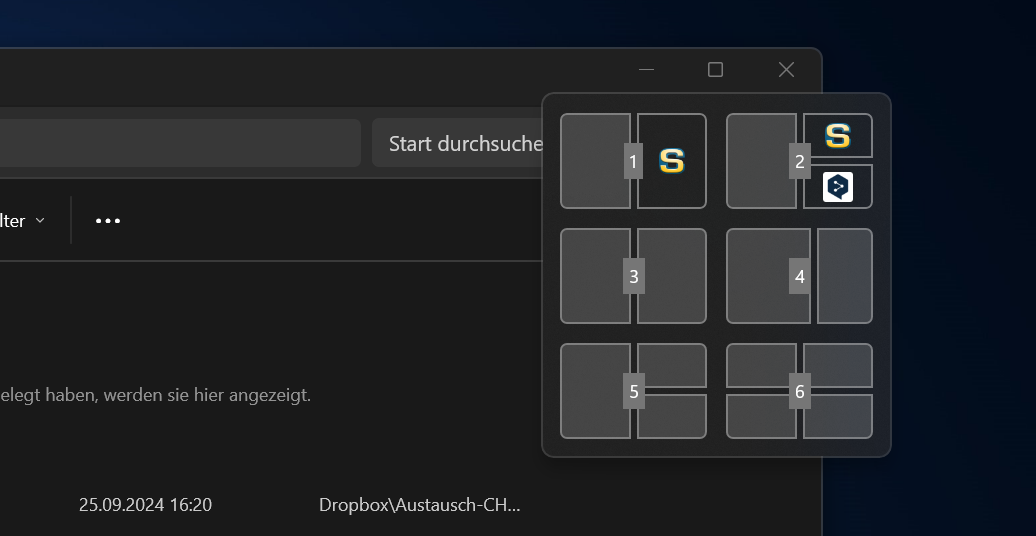
Task: Open the three-dots more options menu
Action: (x=108, y=220)
